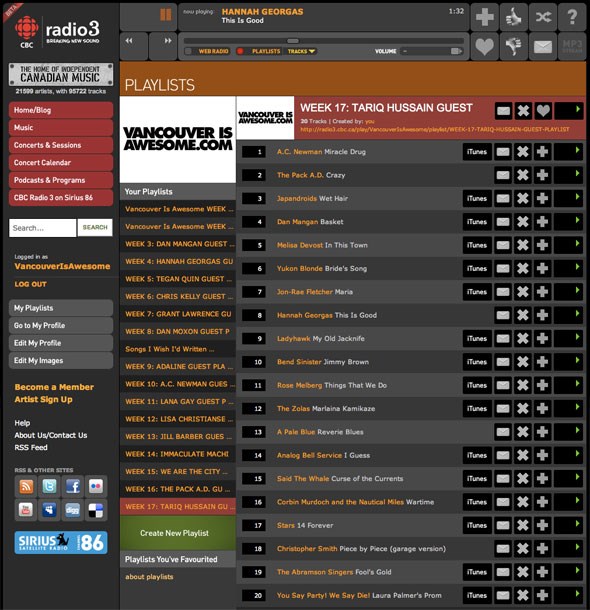Click the heart icon in the Week 17 playlist header
The height and width of the screenshot is (610, 590).
click(x=543, y=111)
